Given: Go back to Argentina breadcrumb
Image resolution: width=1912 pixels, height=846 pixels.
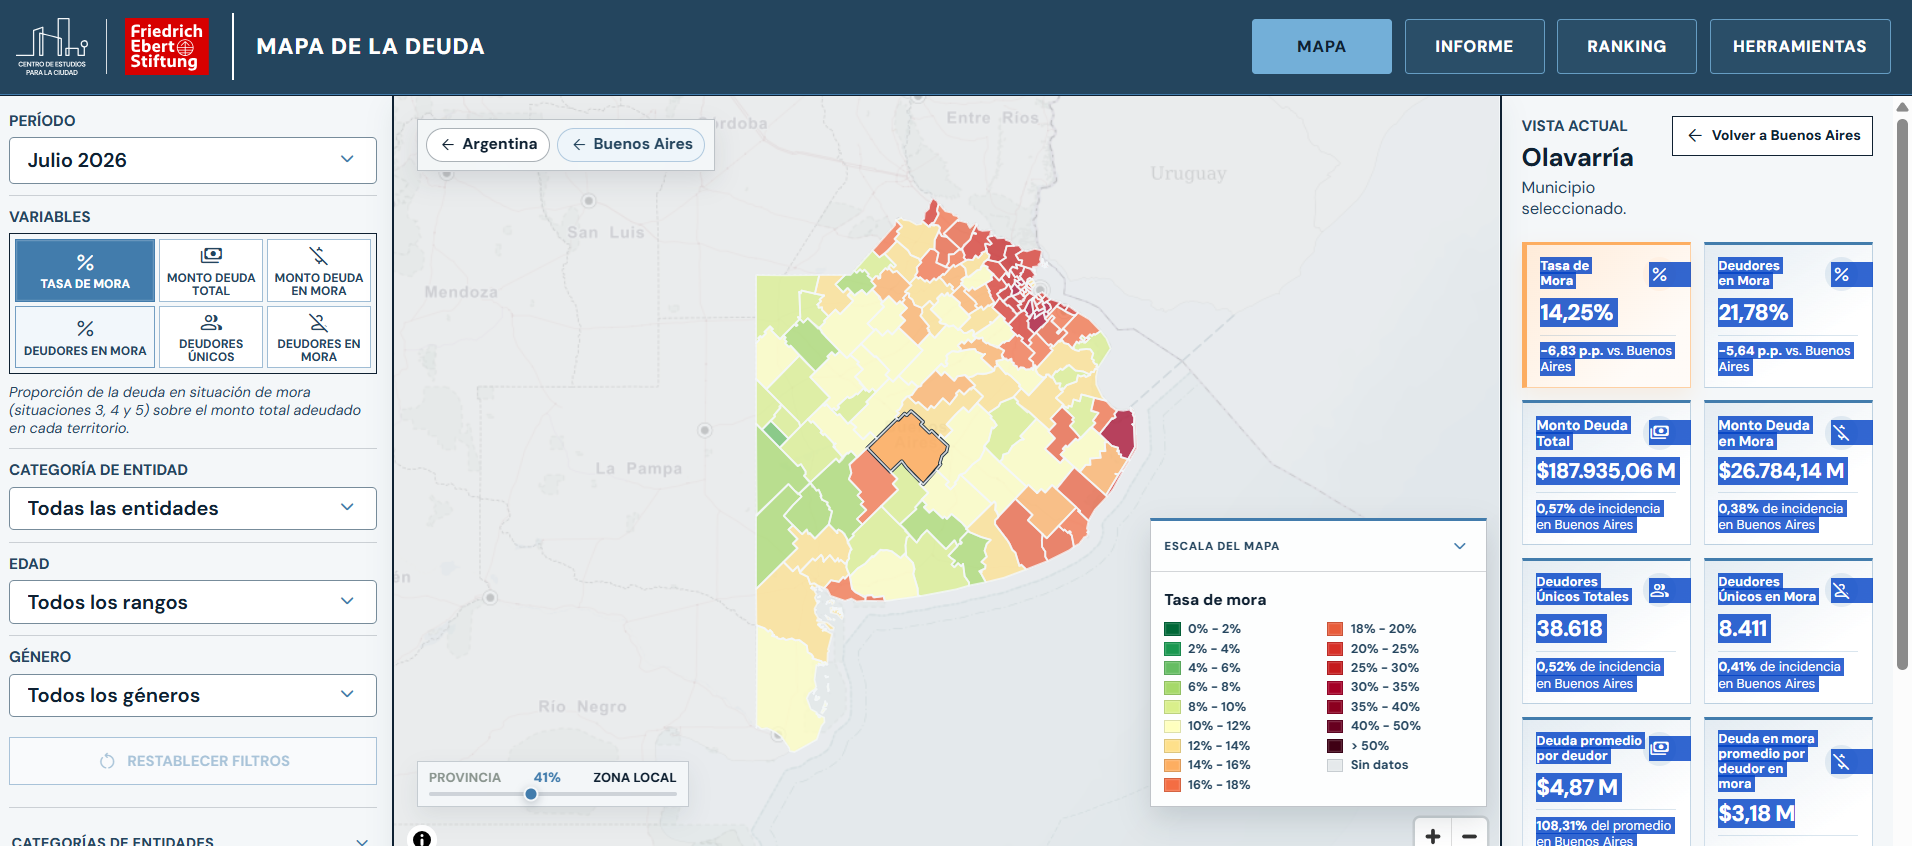Looking at the screenshot, I should 488,144.
